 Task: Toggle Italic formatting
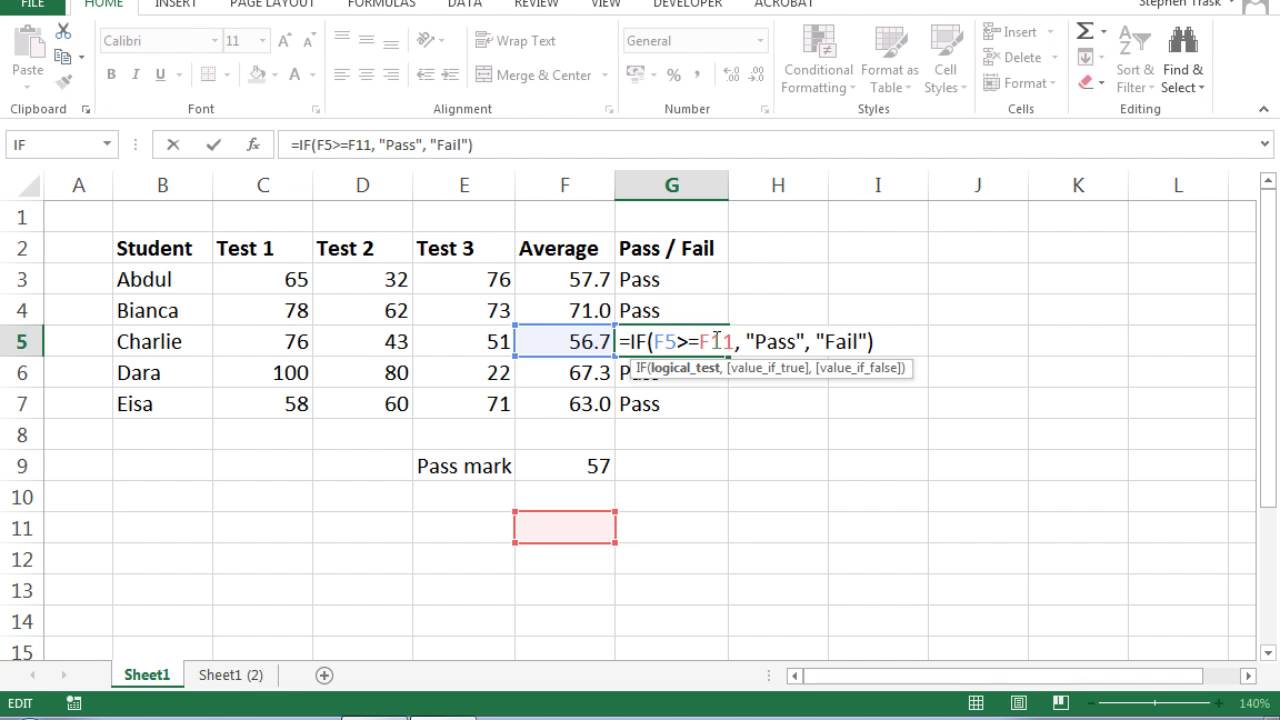click(x=135, y=74)
